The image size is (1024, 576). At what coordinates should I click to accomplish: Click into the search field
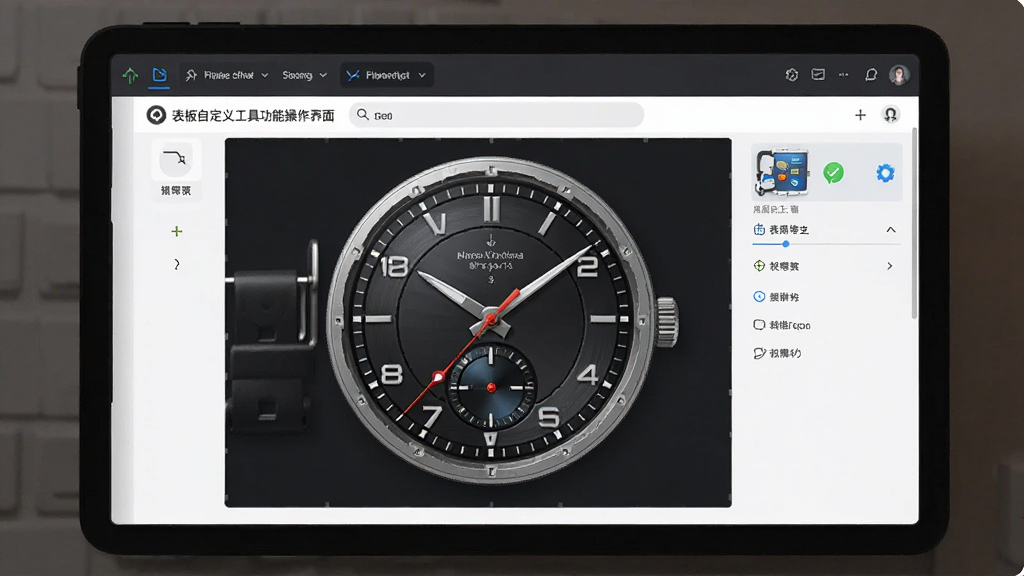(x=496, y=115)
